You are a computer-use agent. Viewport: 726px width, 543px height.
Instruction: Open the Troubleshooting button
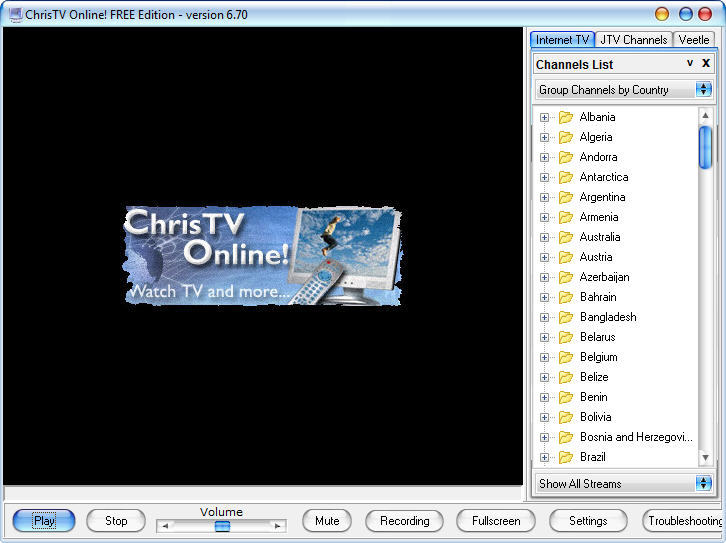pyautogui.click(x=684, y=521)
